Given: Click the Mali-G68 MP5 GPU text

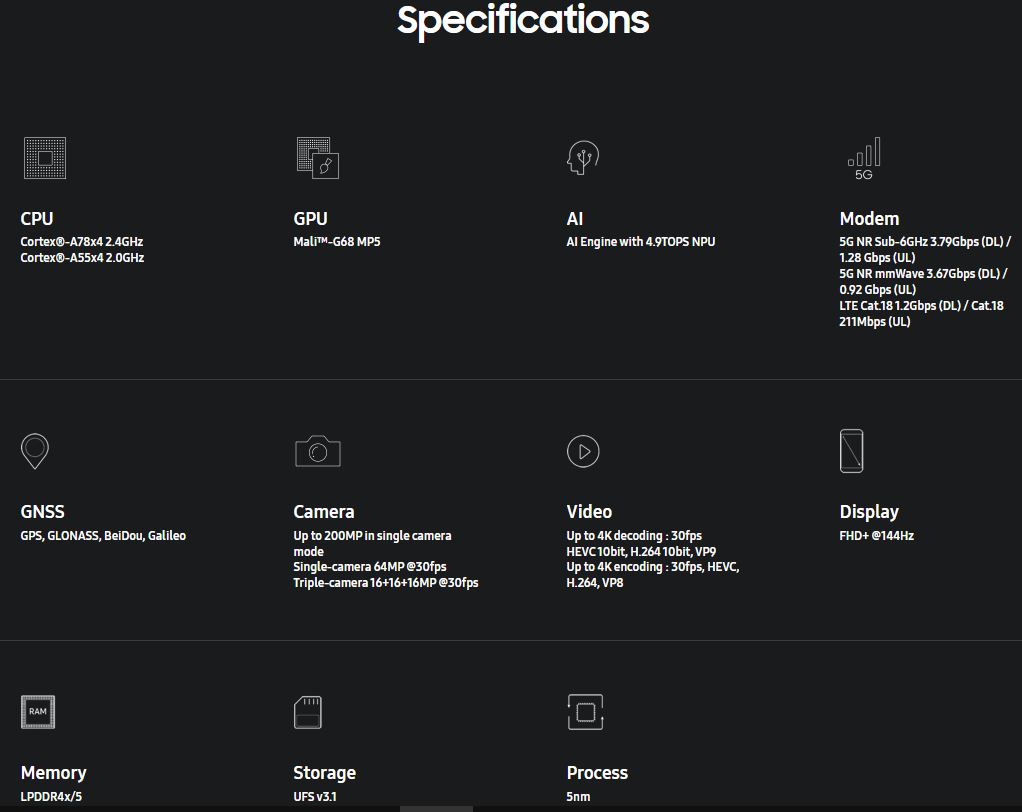Looking at the screenshot, I should click(x=337, y=242).
